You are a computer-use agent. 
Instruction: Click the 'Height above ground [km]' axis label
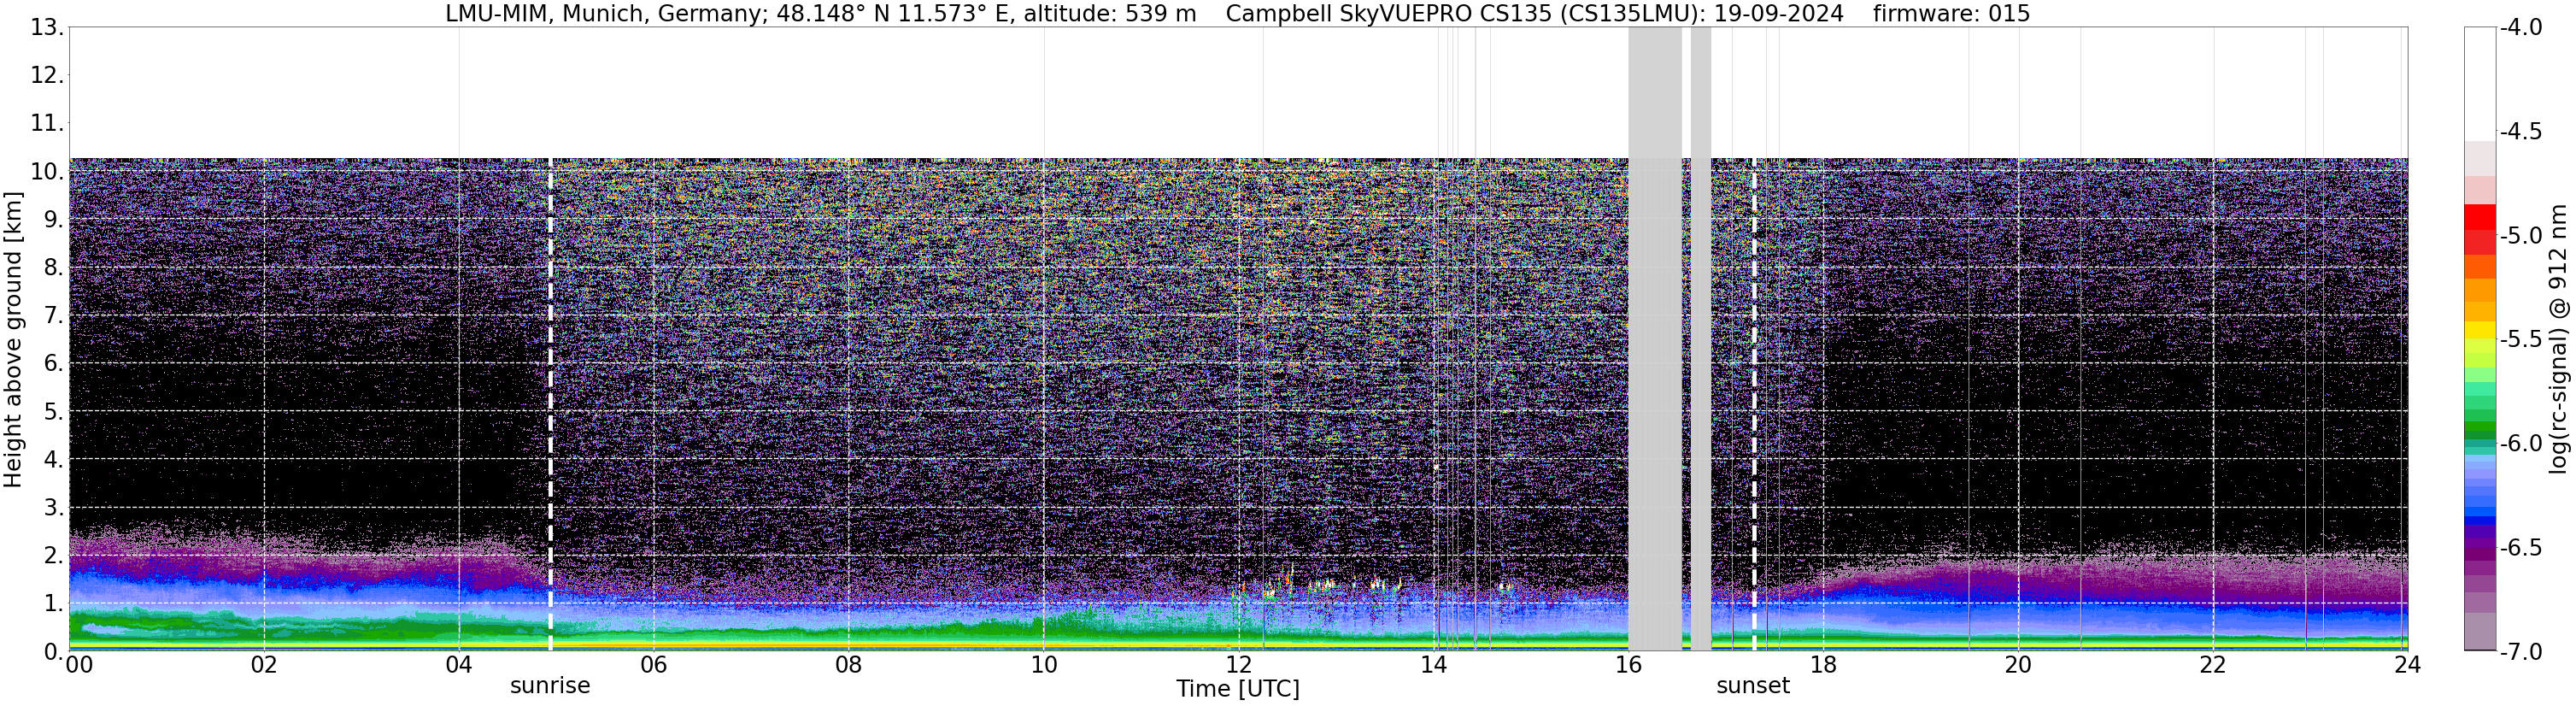tap(13, 340)
